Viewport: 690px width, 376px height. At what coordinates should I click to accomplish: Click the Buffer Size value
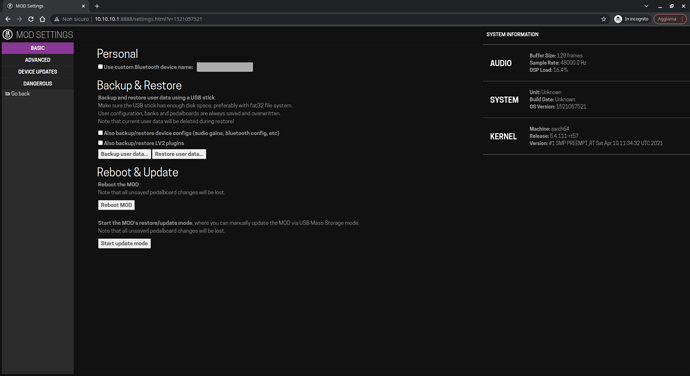[569, 55]
